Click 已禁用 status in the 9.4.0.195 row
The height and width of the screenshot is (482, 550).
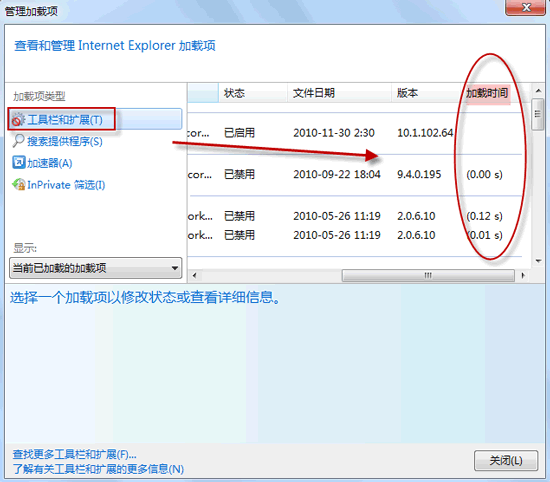[239, 174]
